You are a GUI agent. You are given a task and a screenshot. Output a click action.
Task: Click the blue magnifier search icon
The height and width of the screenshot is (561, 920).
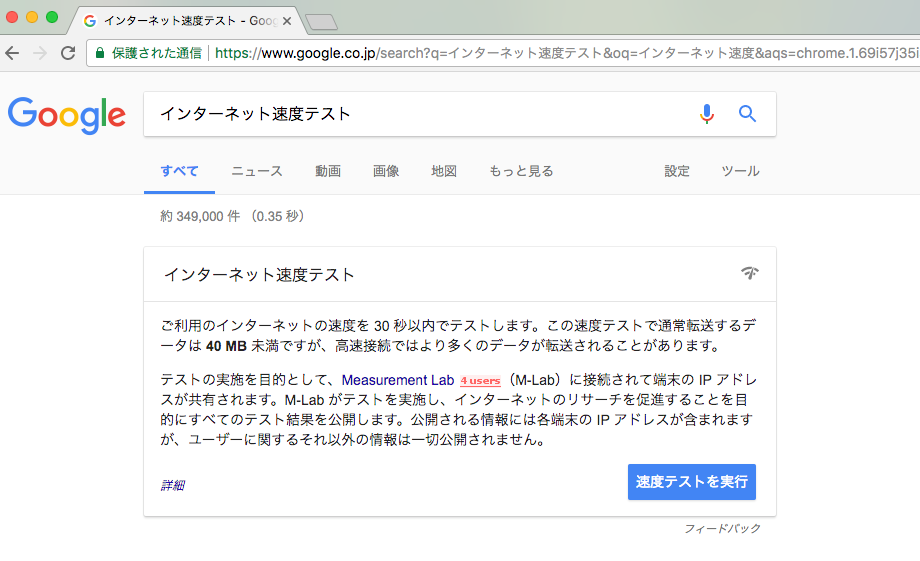coord(747,113)
